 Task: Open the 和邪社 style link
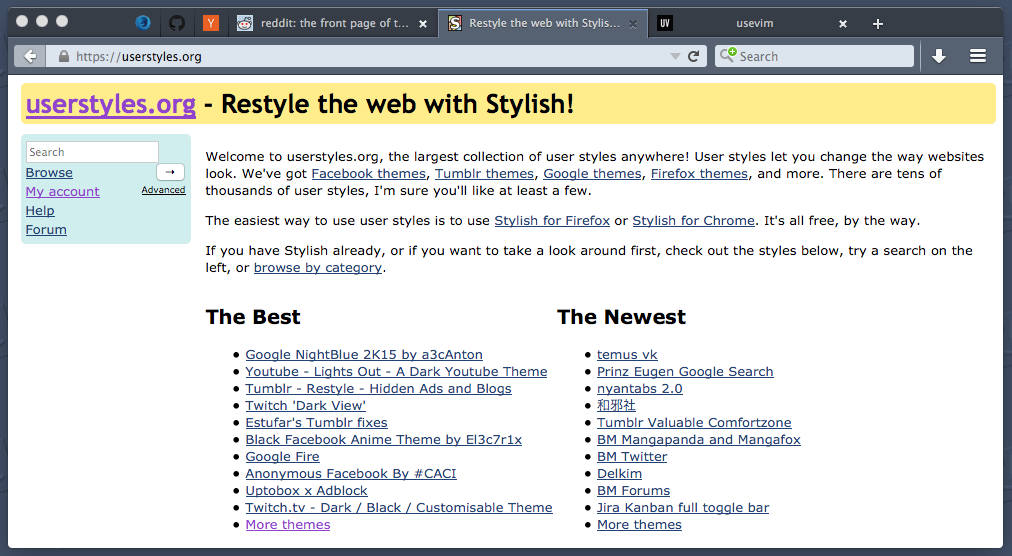(x=616, y=406)
